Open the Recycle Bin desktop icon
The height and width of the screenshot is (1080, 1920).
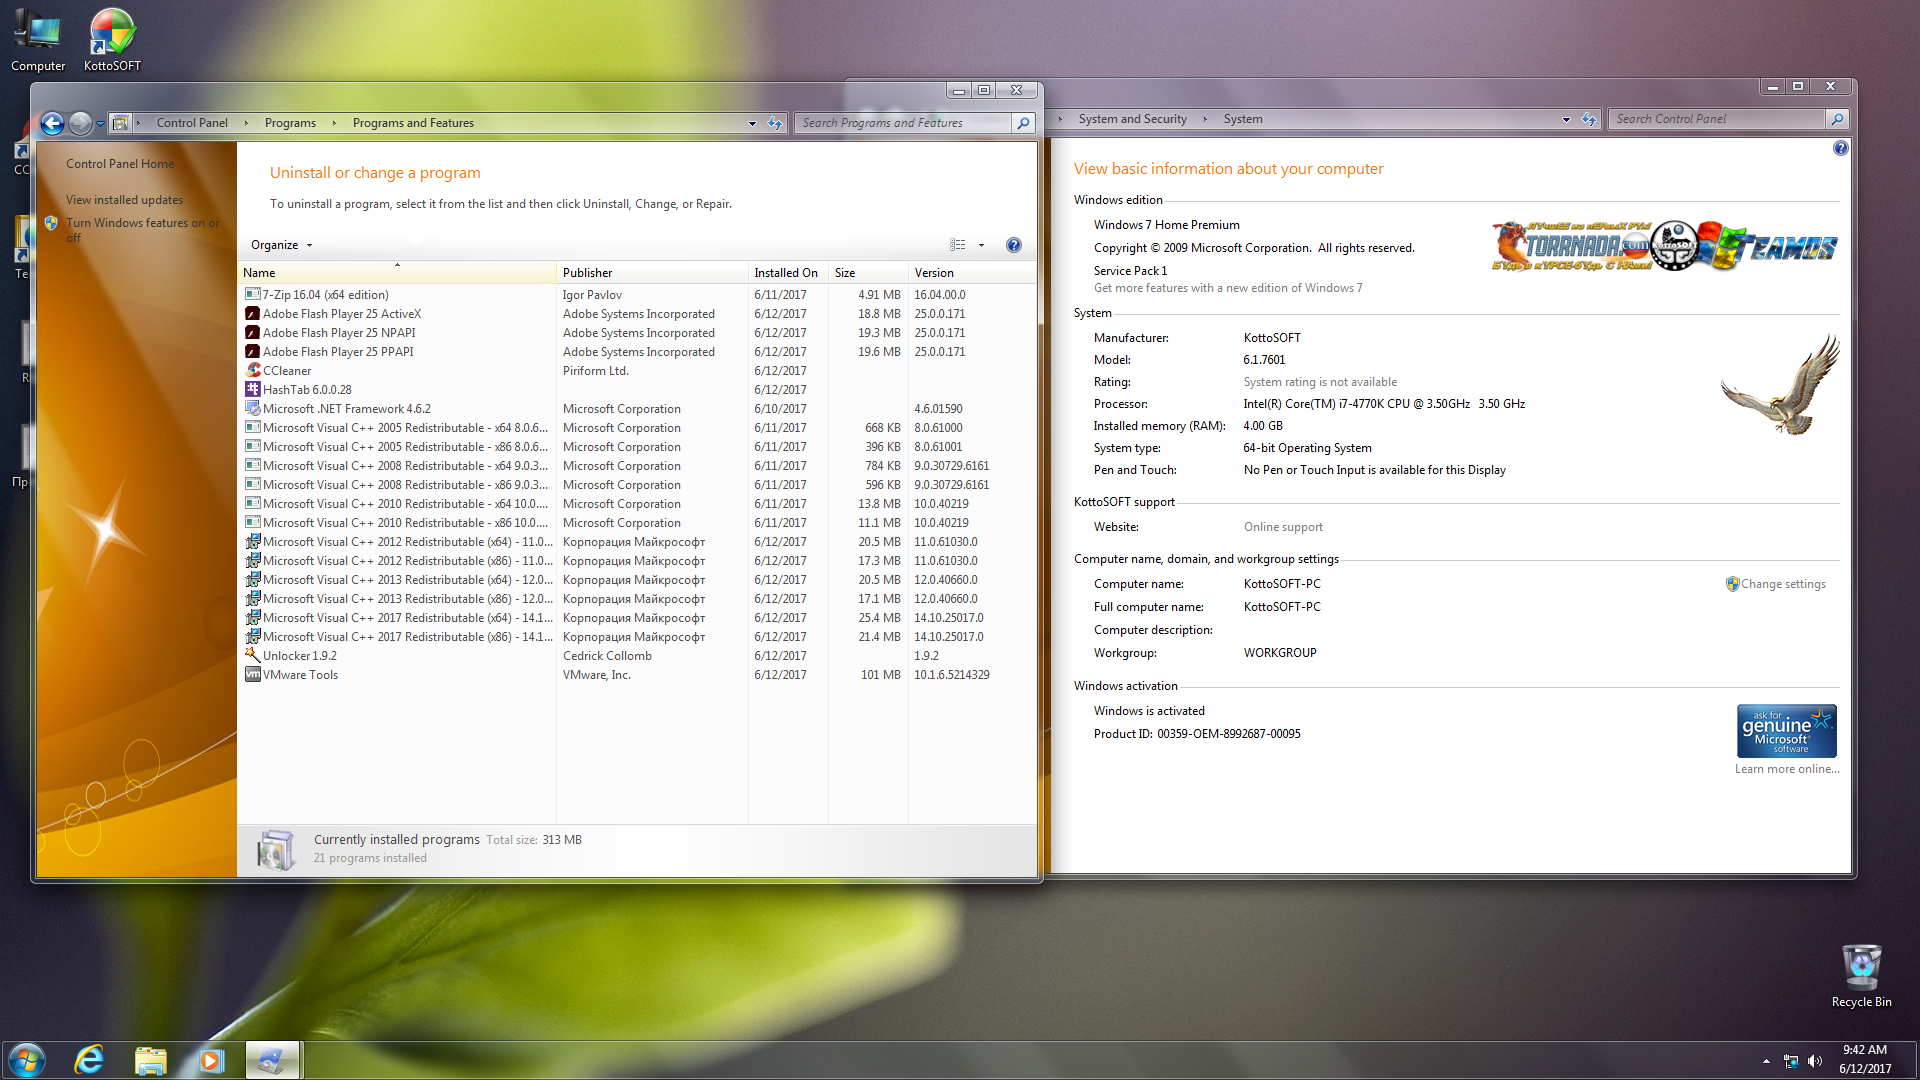tap(1861, 976)
